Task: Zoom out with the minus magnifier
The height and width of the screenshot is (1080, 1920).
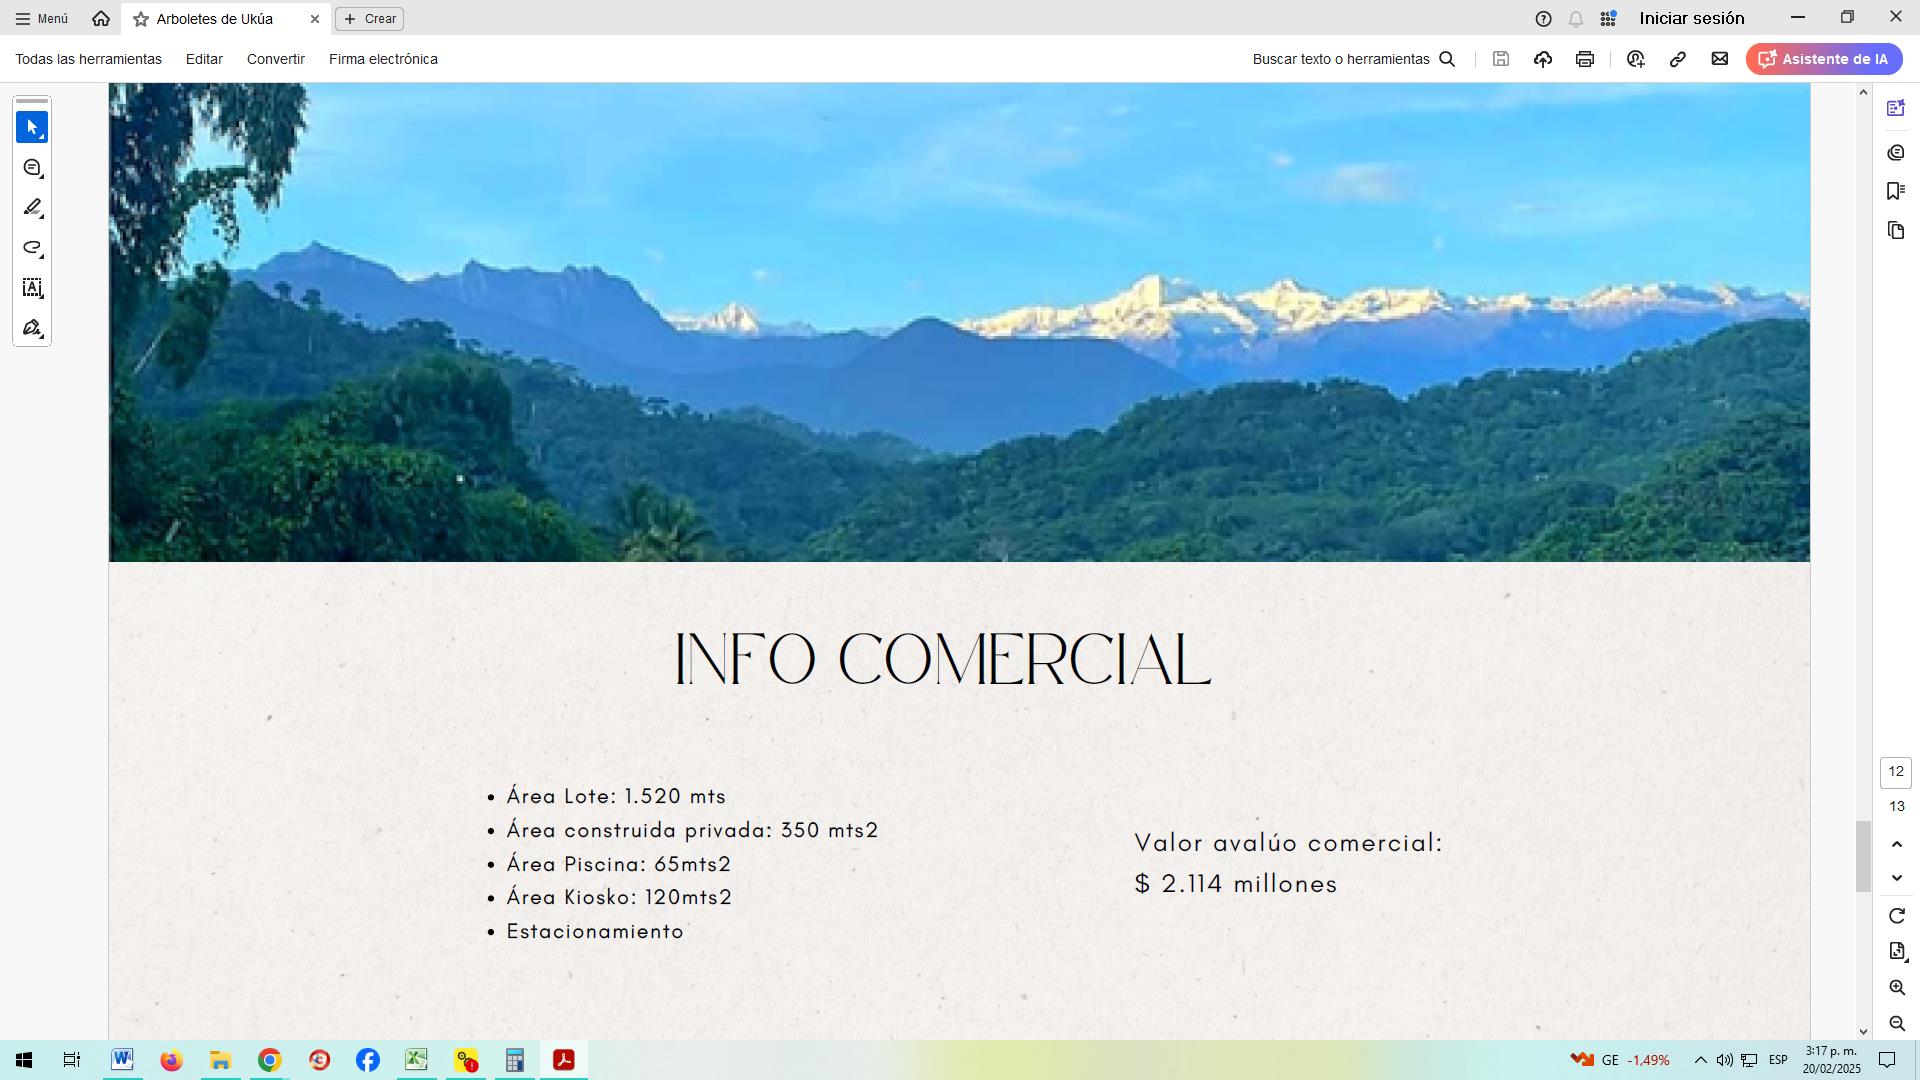Action: pyautogui.click(x=1896, y=1023)
